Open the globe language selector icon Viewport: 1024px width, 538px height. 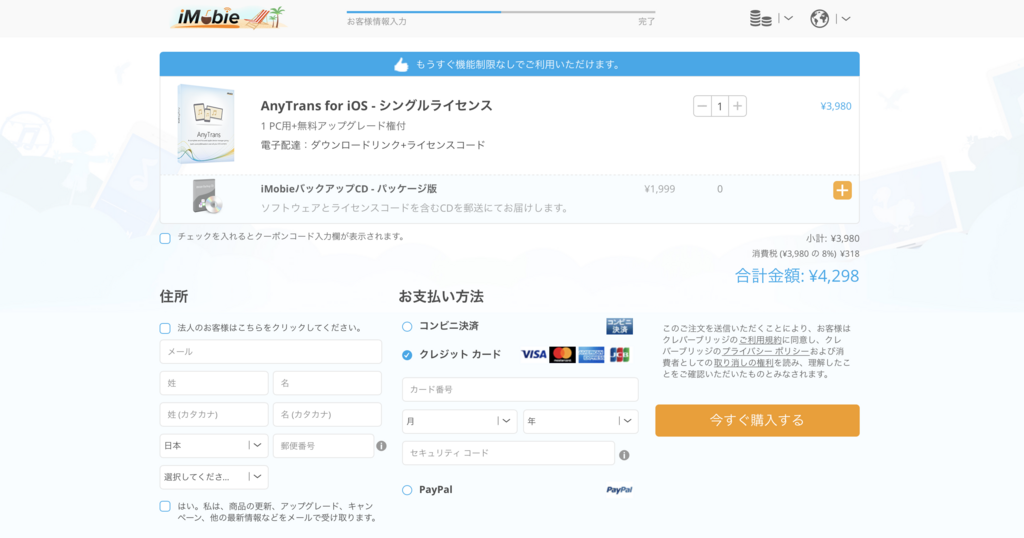pos(820,19)
